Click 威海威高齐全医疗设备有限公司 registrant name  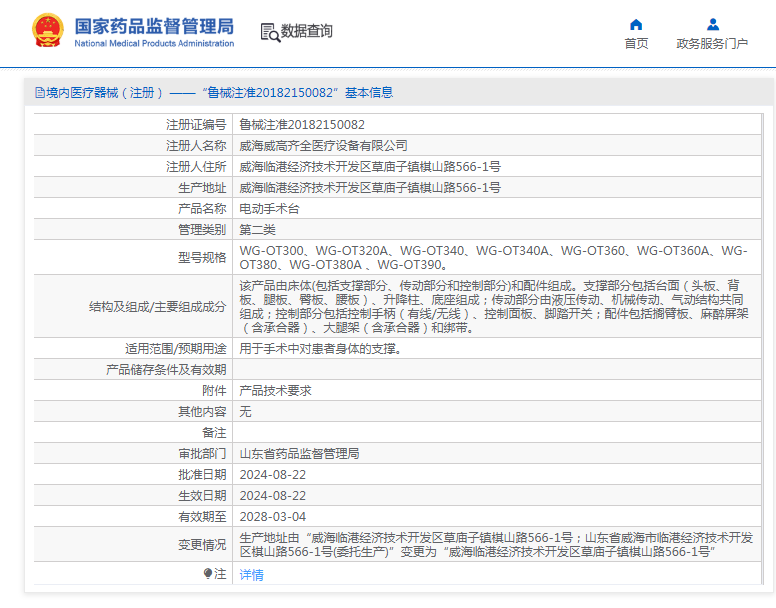coord(323,145)
